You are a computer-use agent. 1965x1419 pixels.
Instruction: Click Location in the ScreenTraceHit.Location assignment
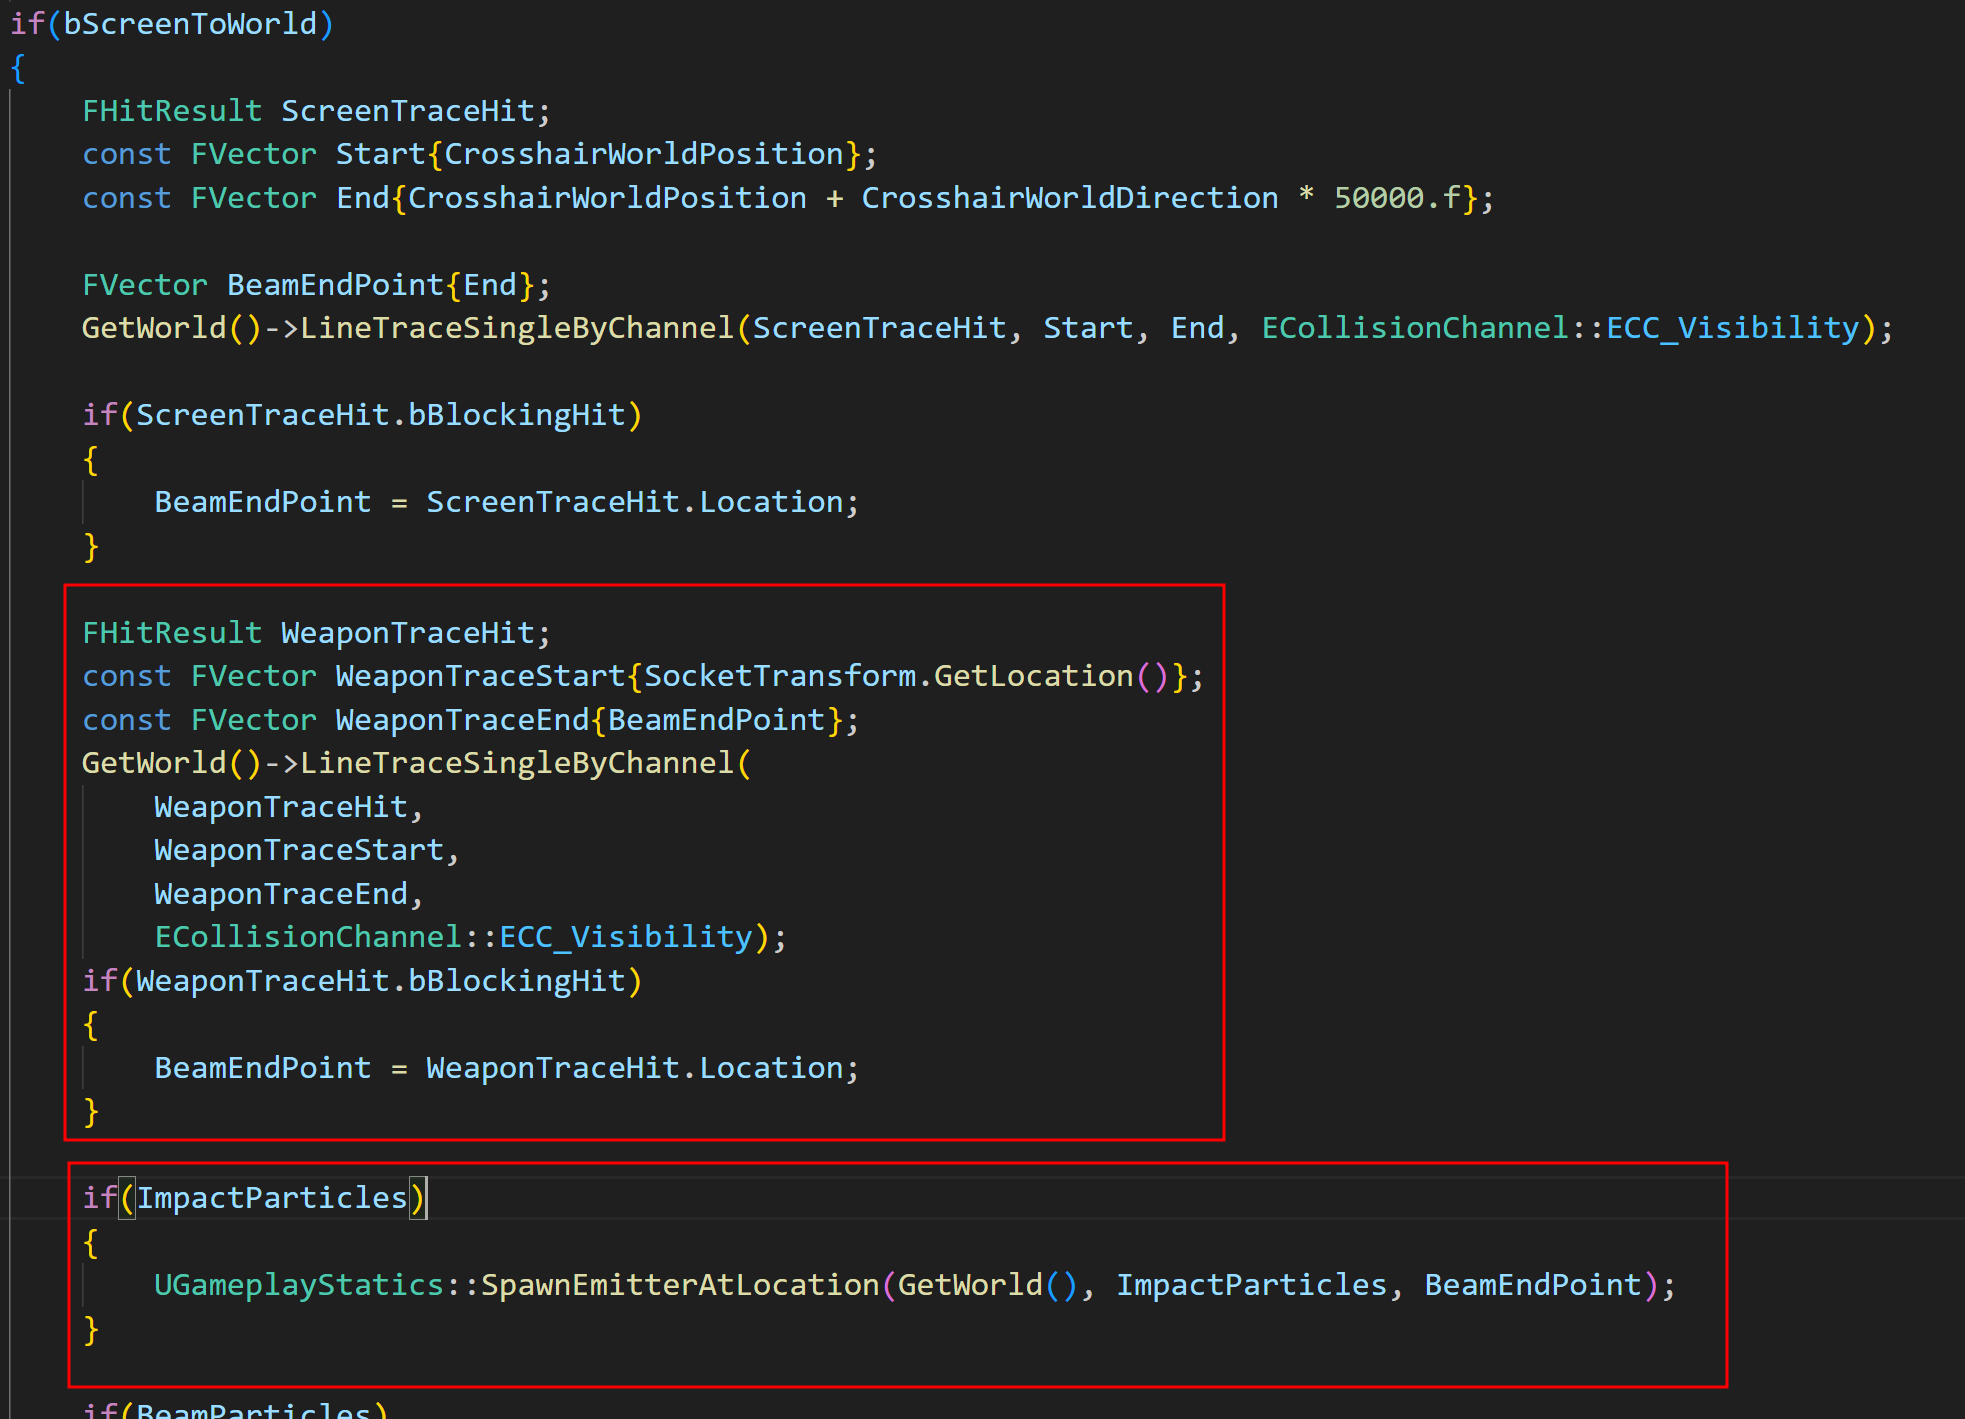(x=771, y=502)
